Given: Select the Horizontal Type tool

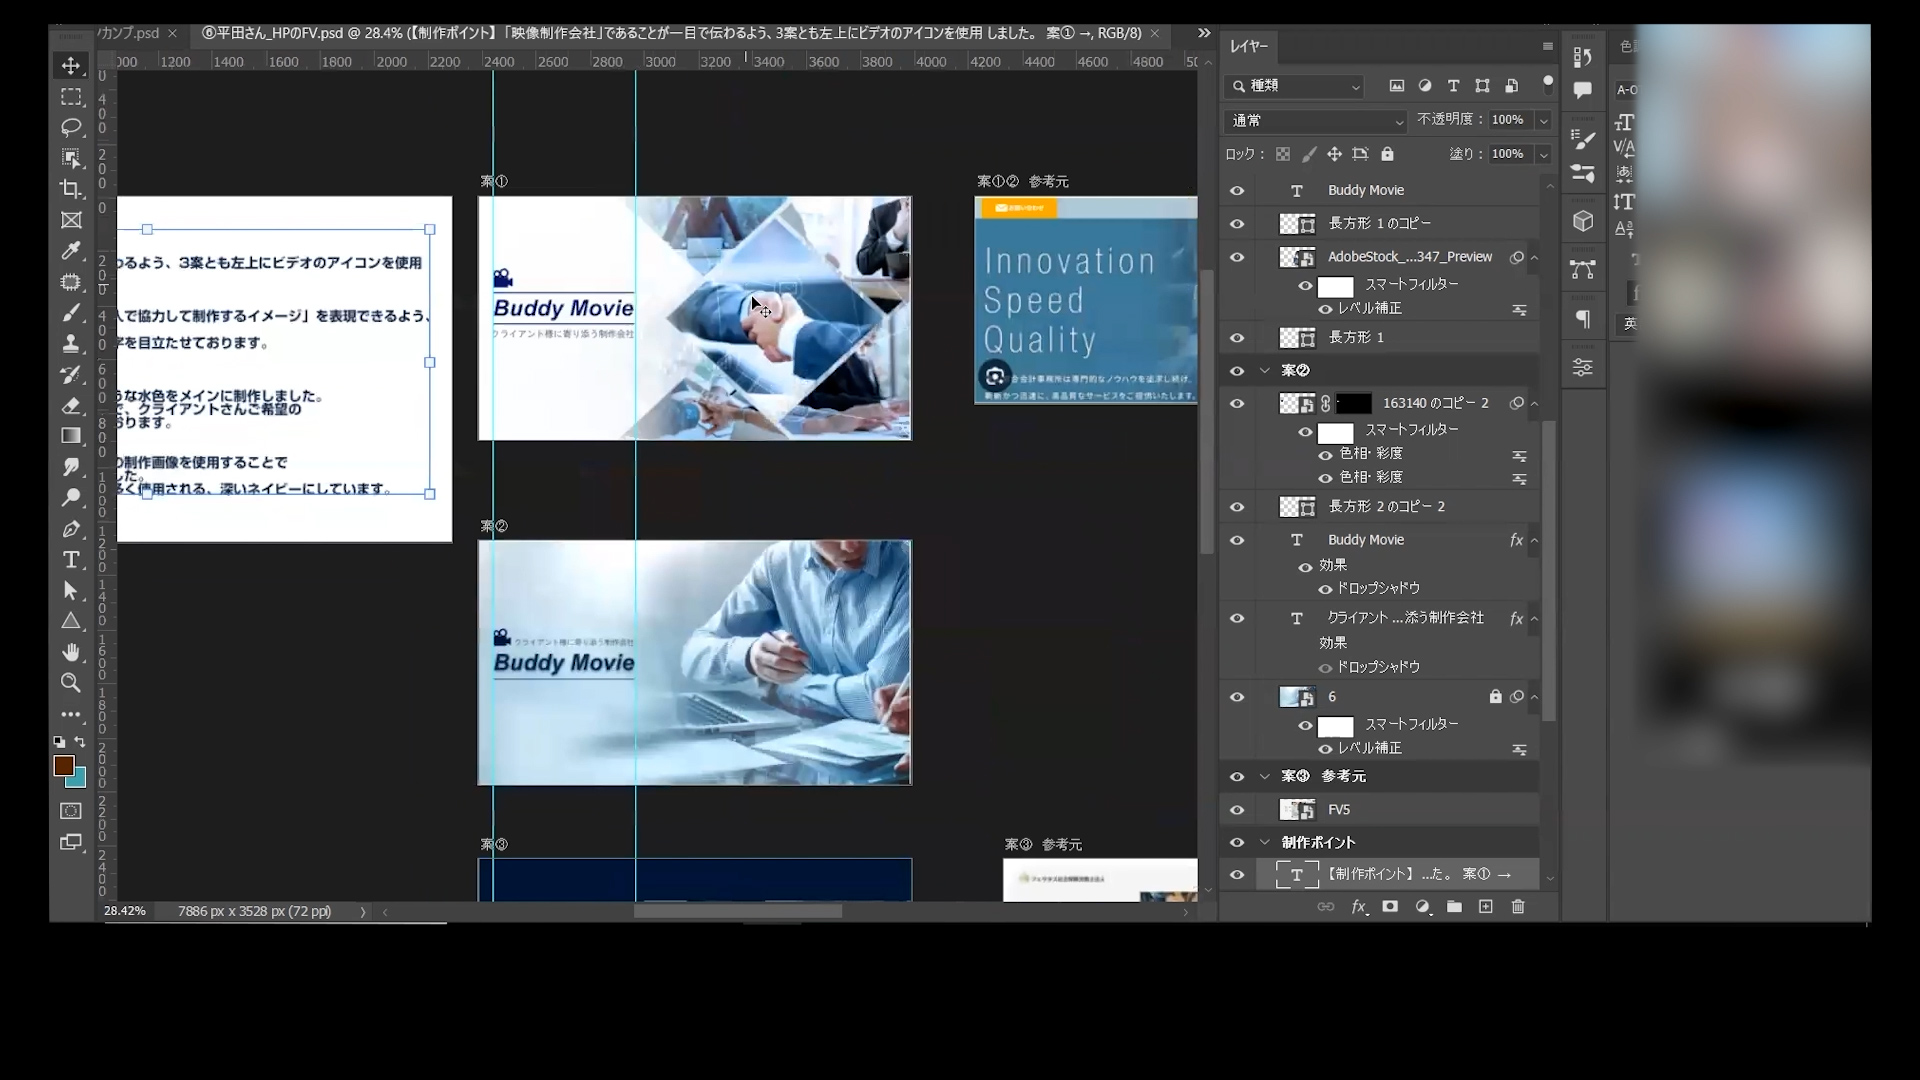Looking at the screenshot, I should coord(71,560).
